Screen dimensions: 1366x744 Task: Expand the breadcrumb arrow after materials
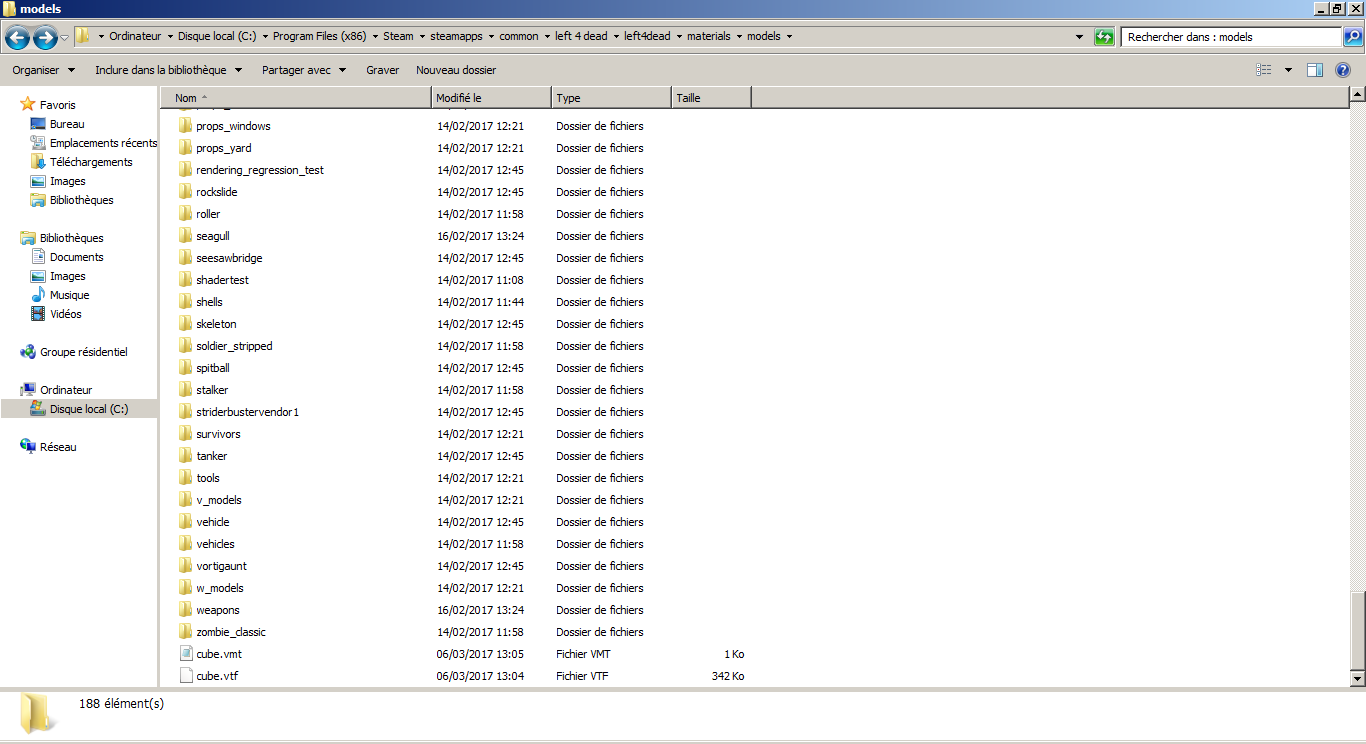click(x=737, y=37)
